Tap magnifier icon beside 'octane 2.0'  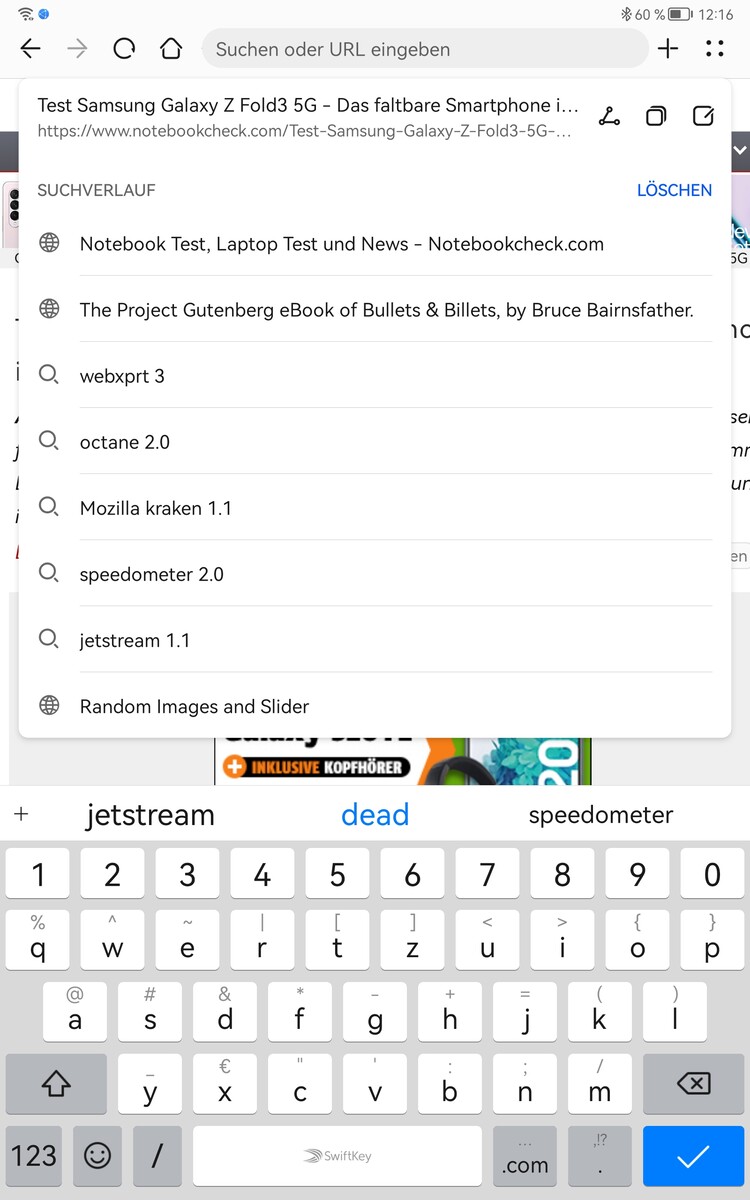pos(48,441)
